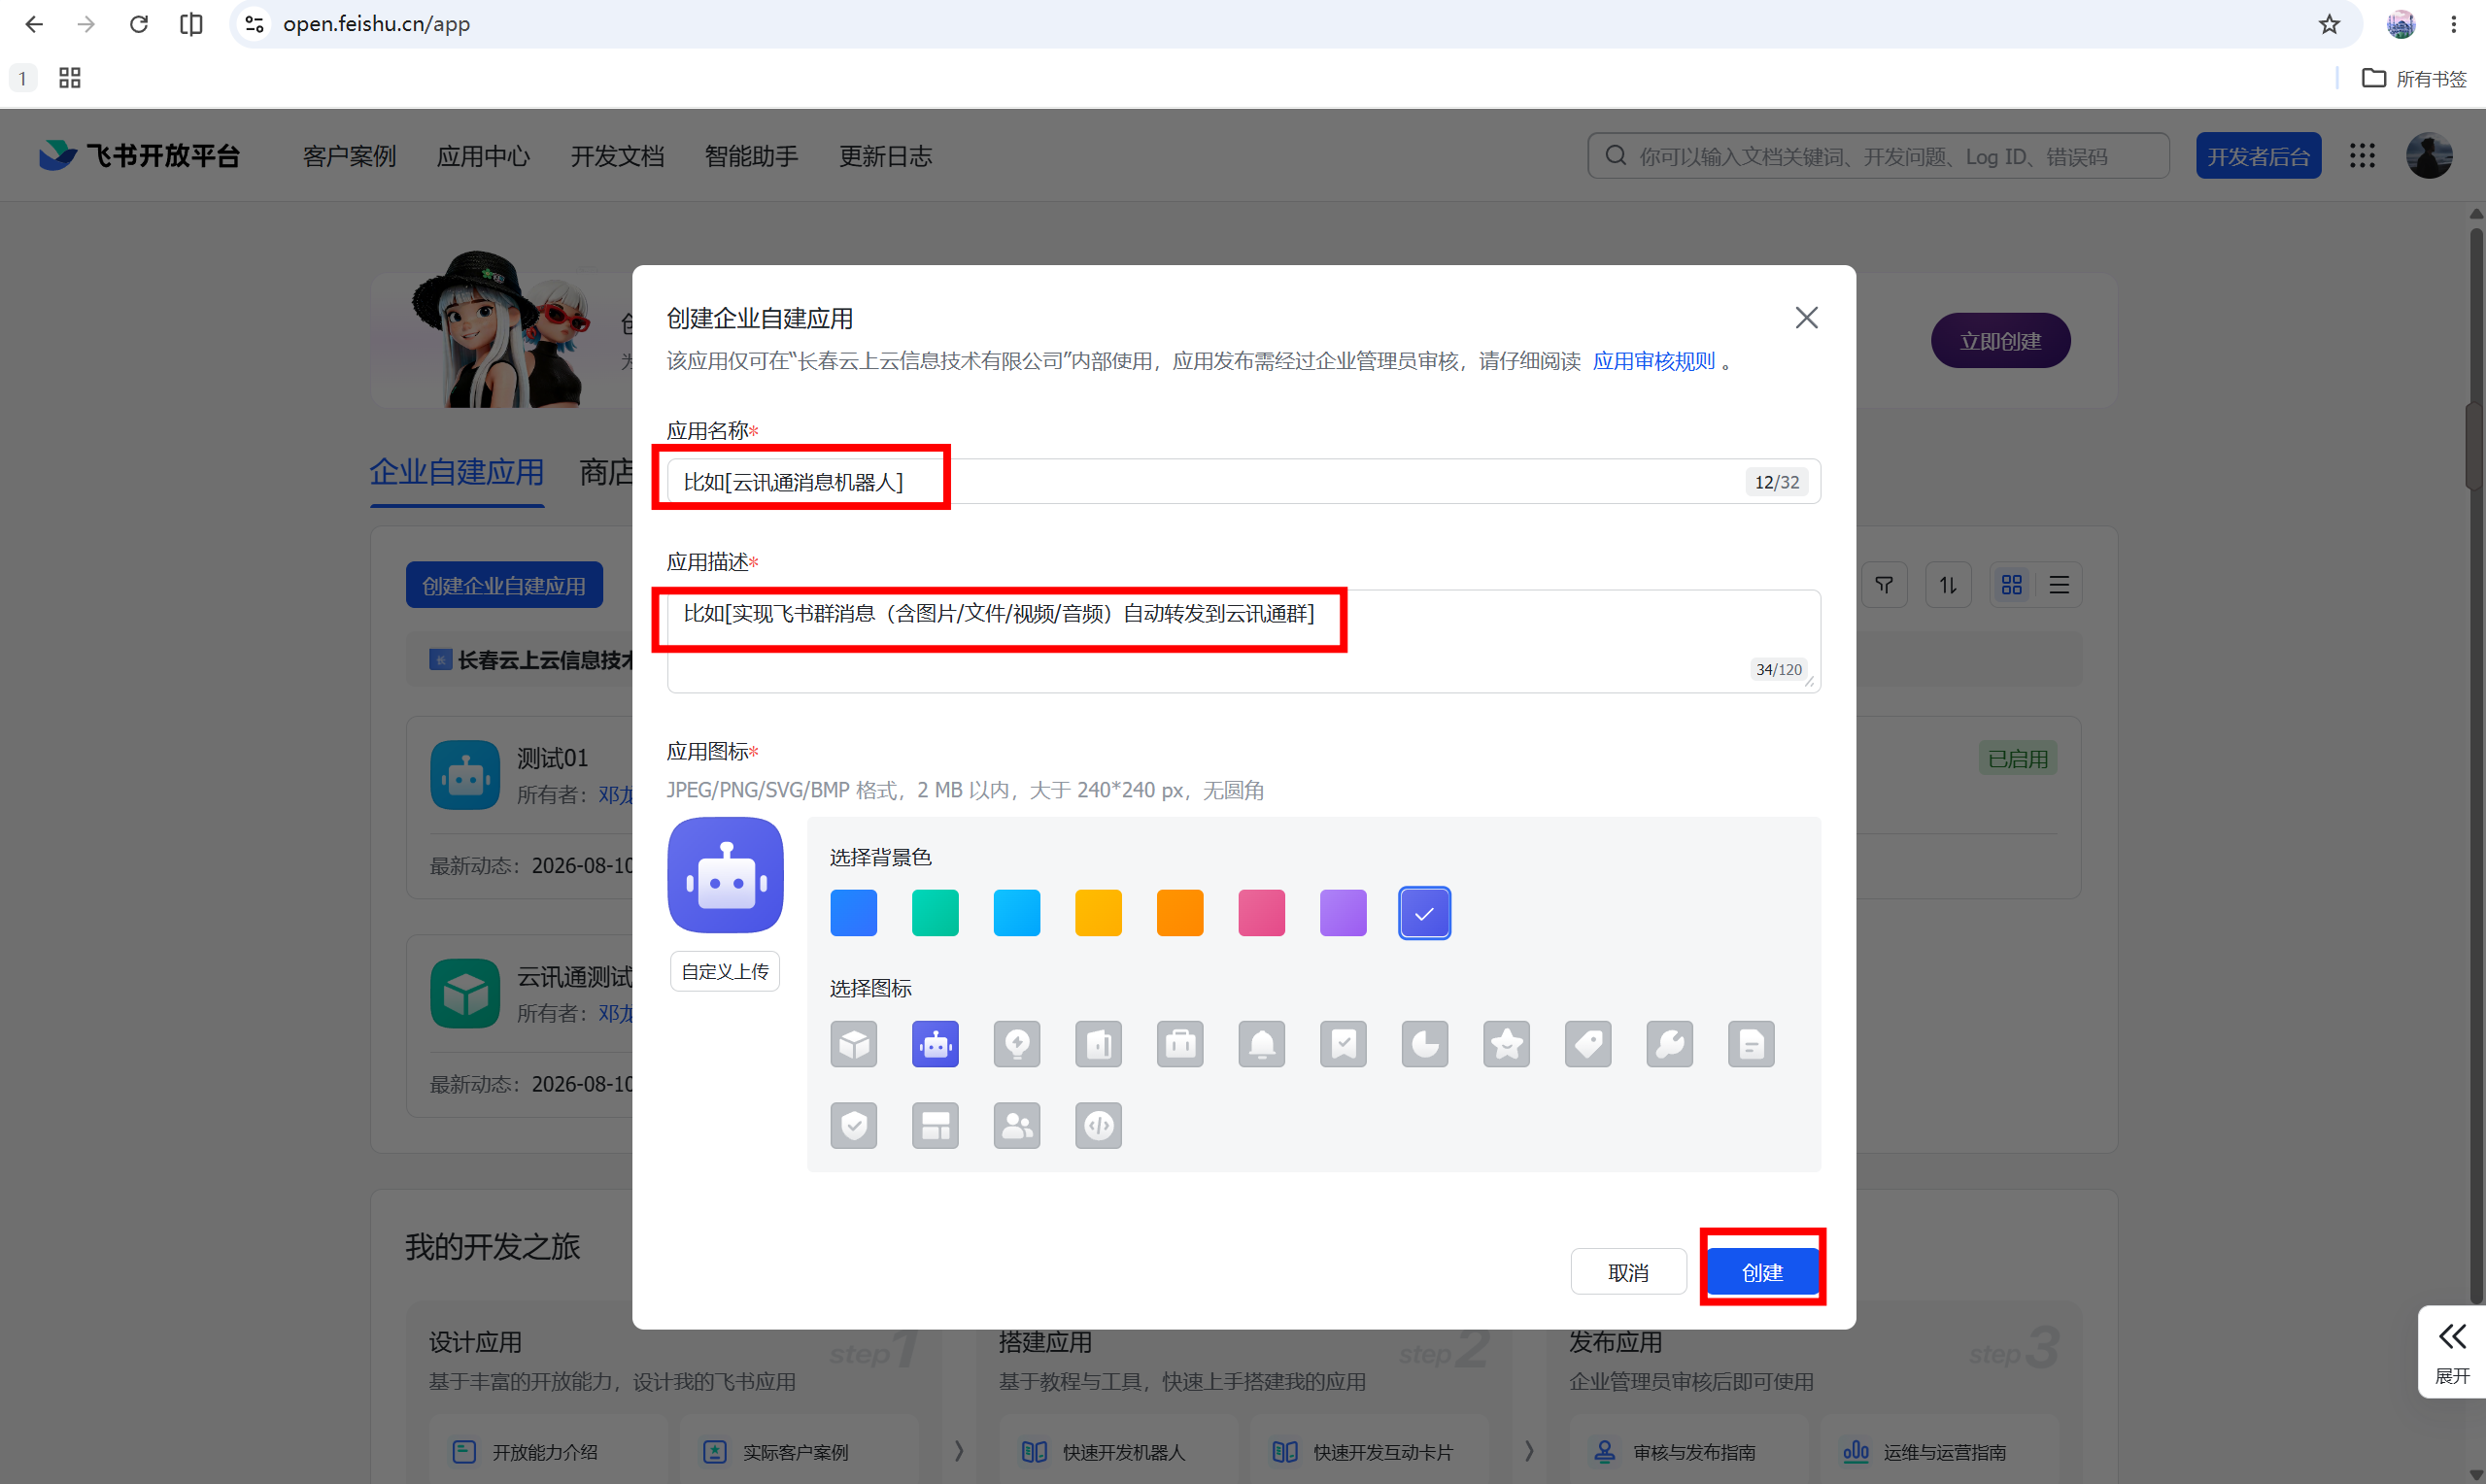Screen dimensions: 2486x1484
Task: Open 开发者后台 console button
Action: pos(2259,156)
